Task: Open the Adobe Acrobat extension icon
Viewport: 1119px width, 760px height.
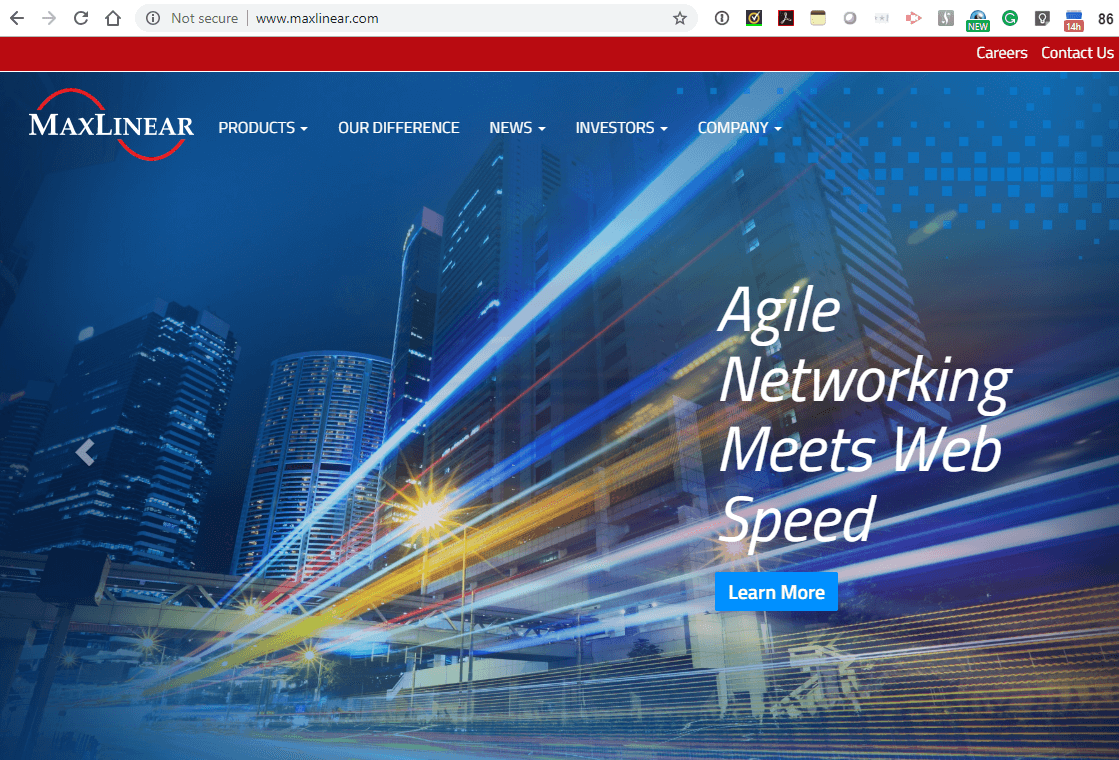Action: [x=786, y=18]
